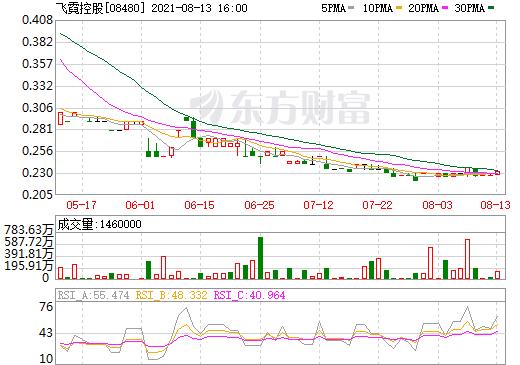Click the RSI_A:55.474 indicator label
520x365 pixels.
point(93,295)
